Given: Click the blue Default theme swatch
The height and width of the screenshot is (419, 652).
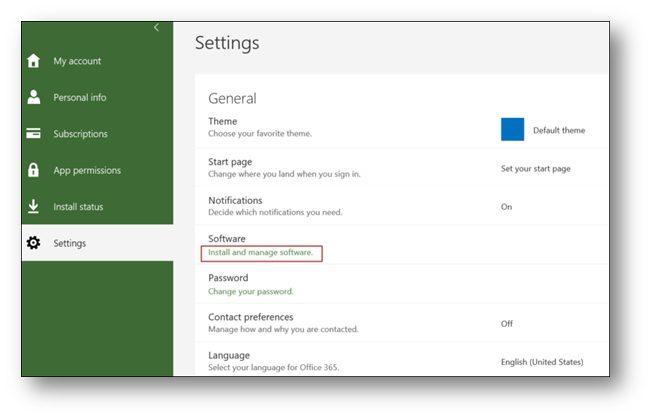Looking at the screenshot, I should [x=512, y=129].
